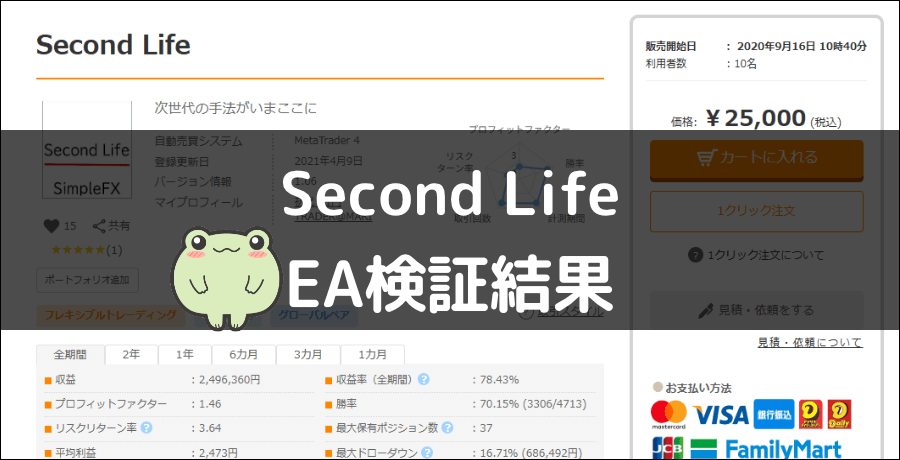This screenshot has height=460, width=900.
Task: Add to cart with カートに入れる button
Action: (x=757, y=159)
